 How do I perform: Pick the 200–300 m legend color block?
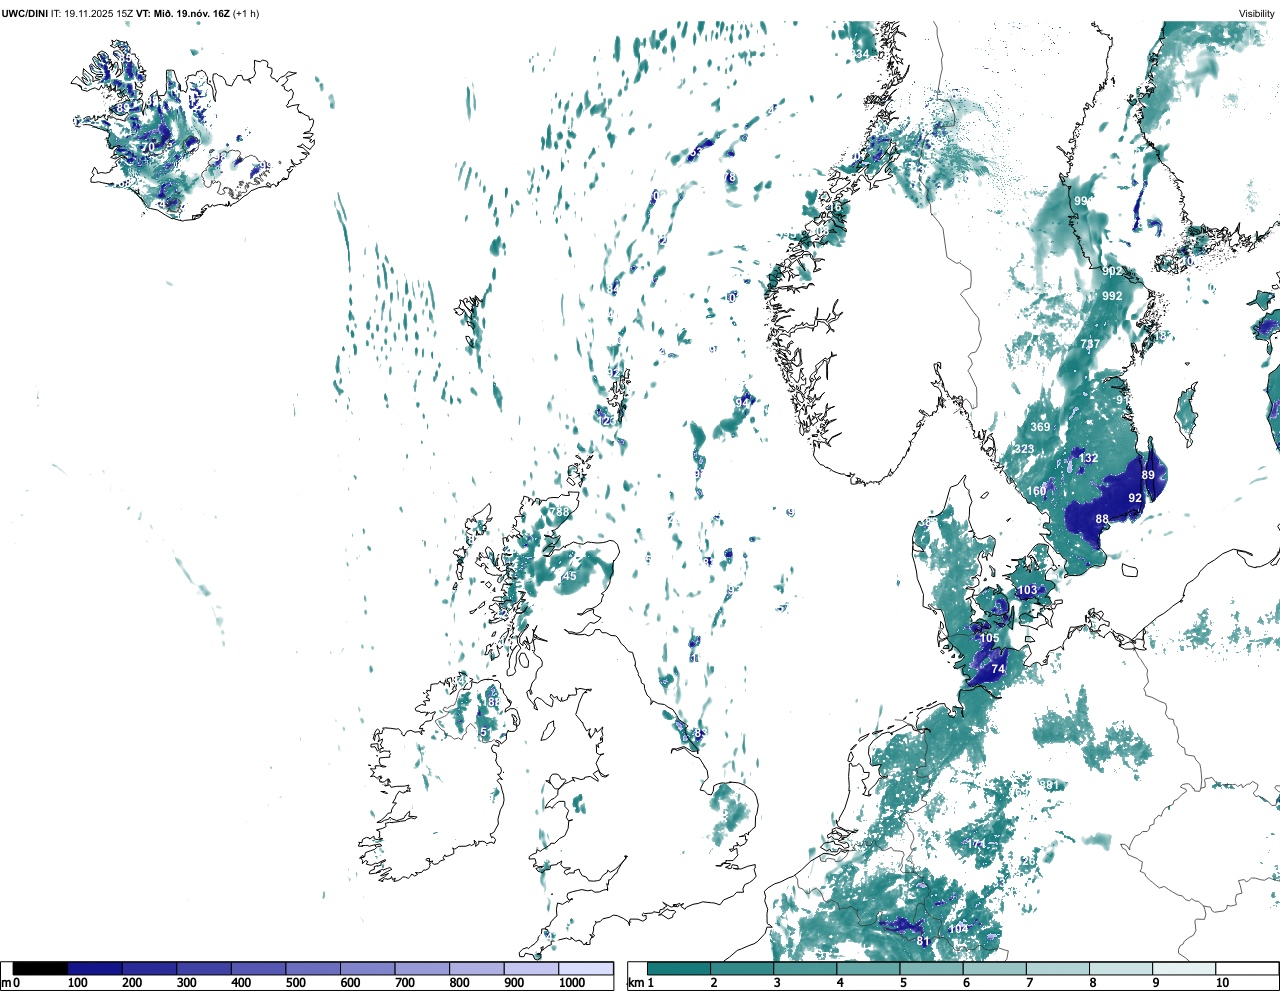click(149, 968)
